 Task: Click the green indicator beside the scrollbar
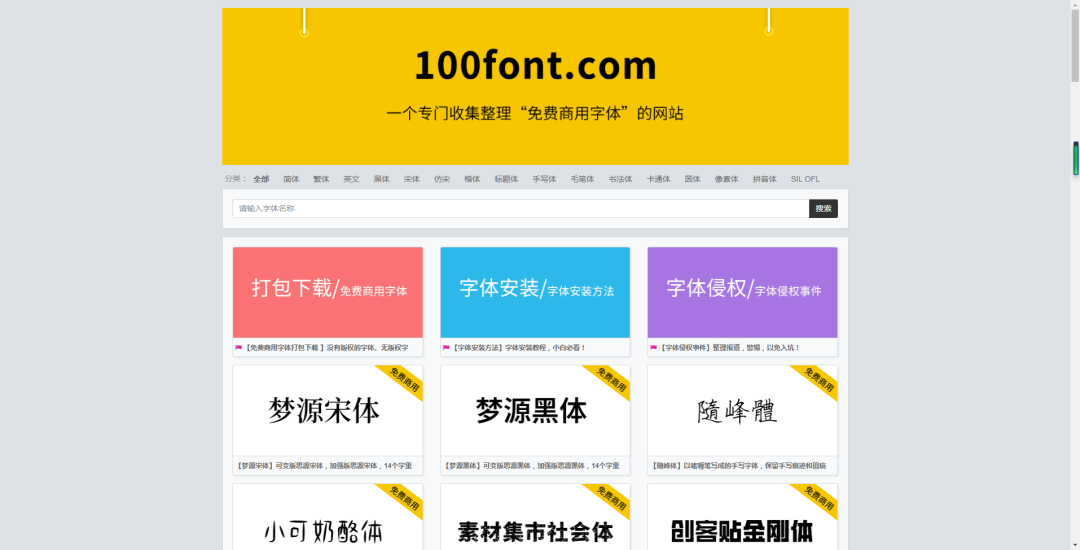point(1076,158)
